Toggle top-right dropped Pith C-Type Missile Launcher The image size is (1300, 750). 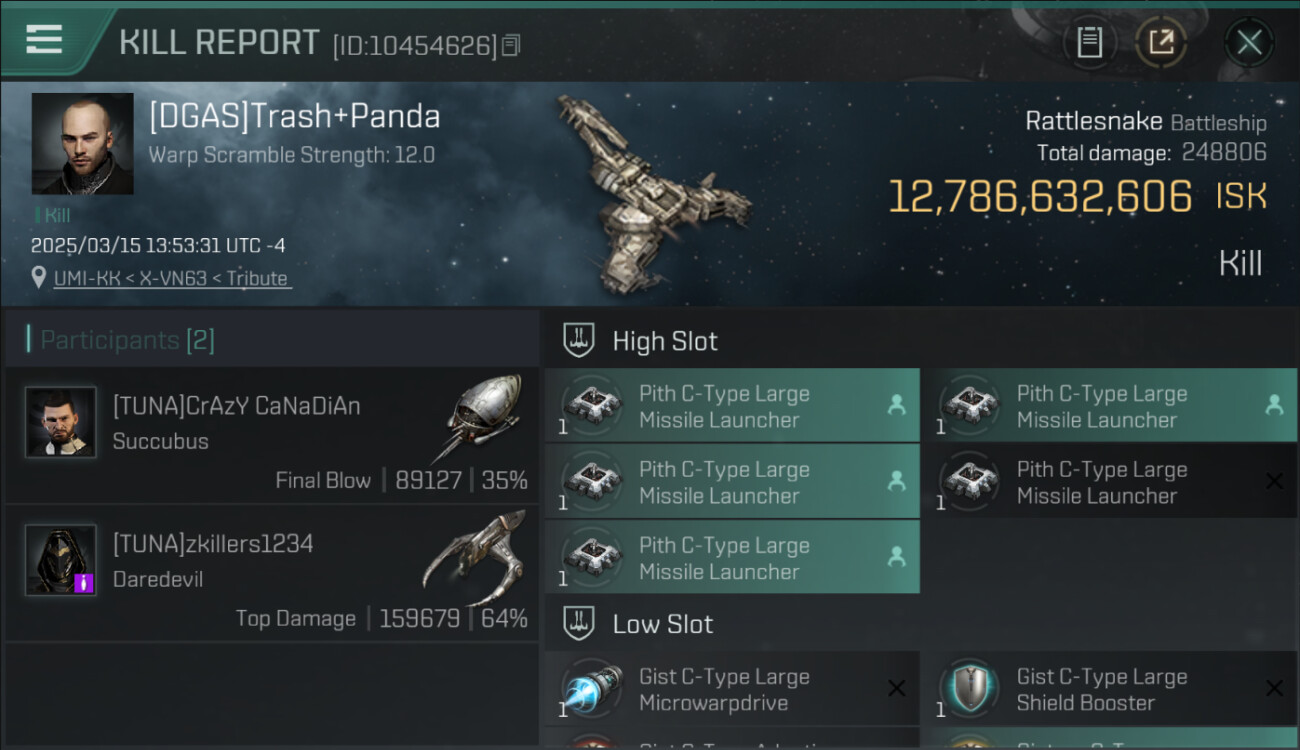(1109, 405)
